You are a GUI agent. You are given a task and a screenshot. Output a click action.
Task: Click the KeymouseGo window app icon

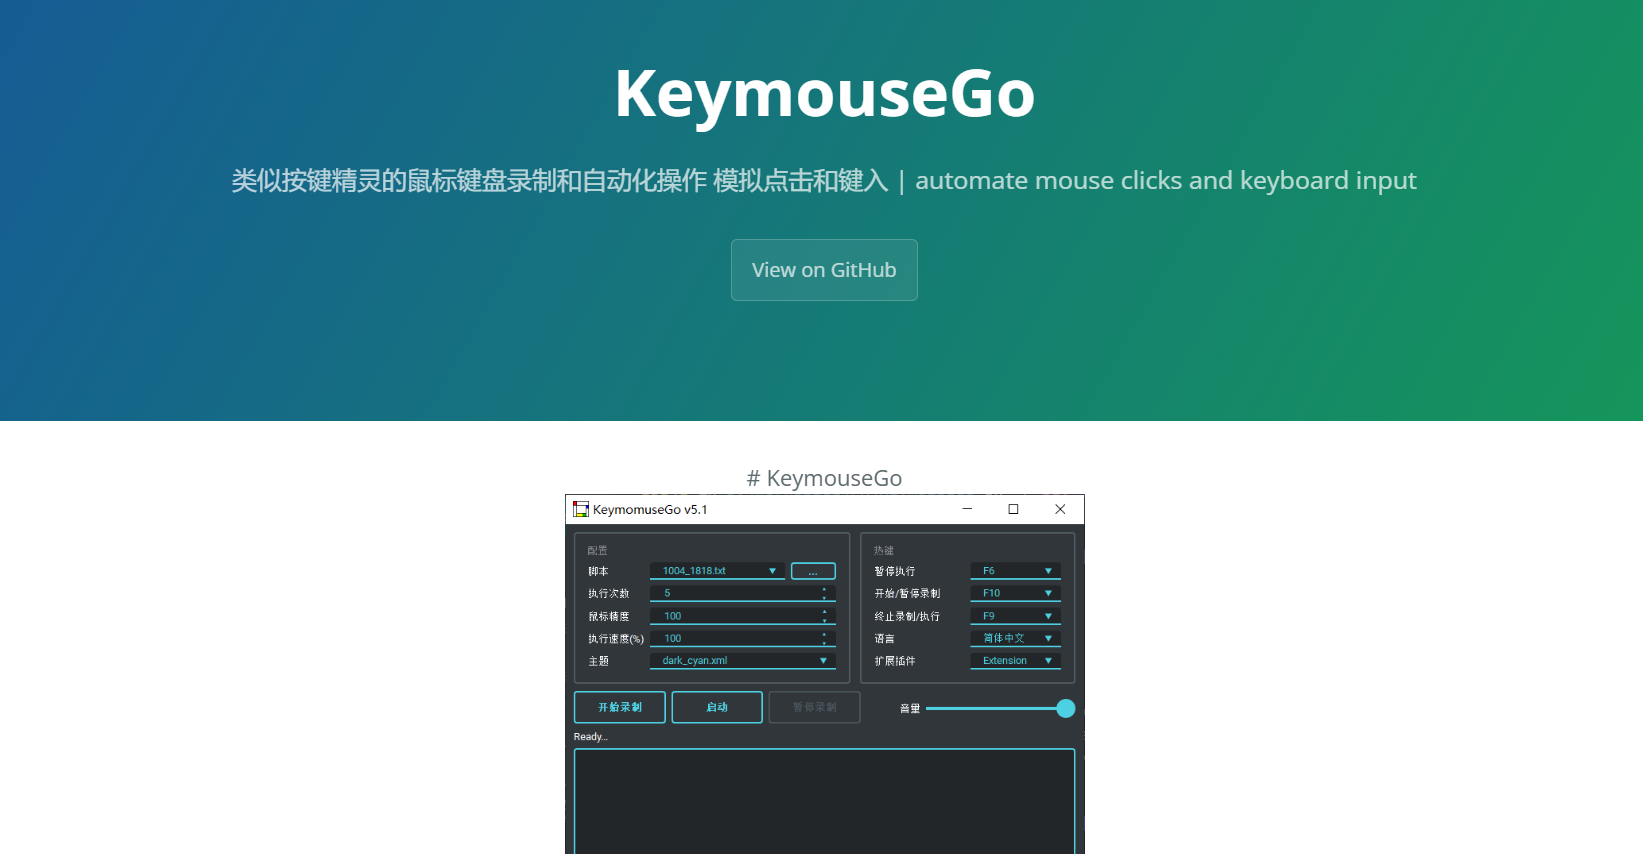[581, 509]
